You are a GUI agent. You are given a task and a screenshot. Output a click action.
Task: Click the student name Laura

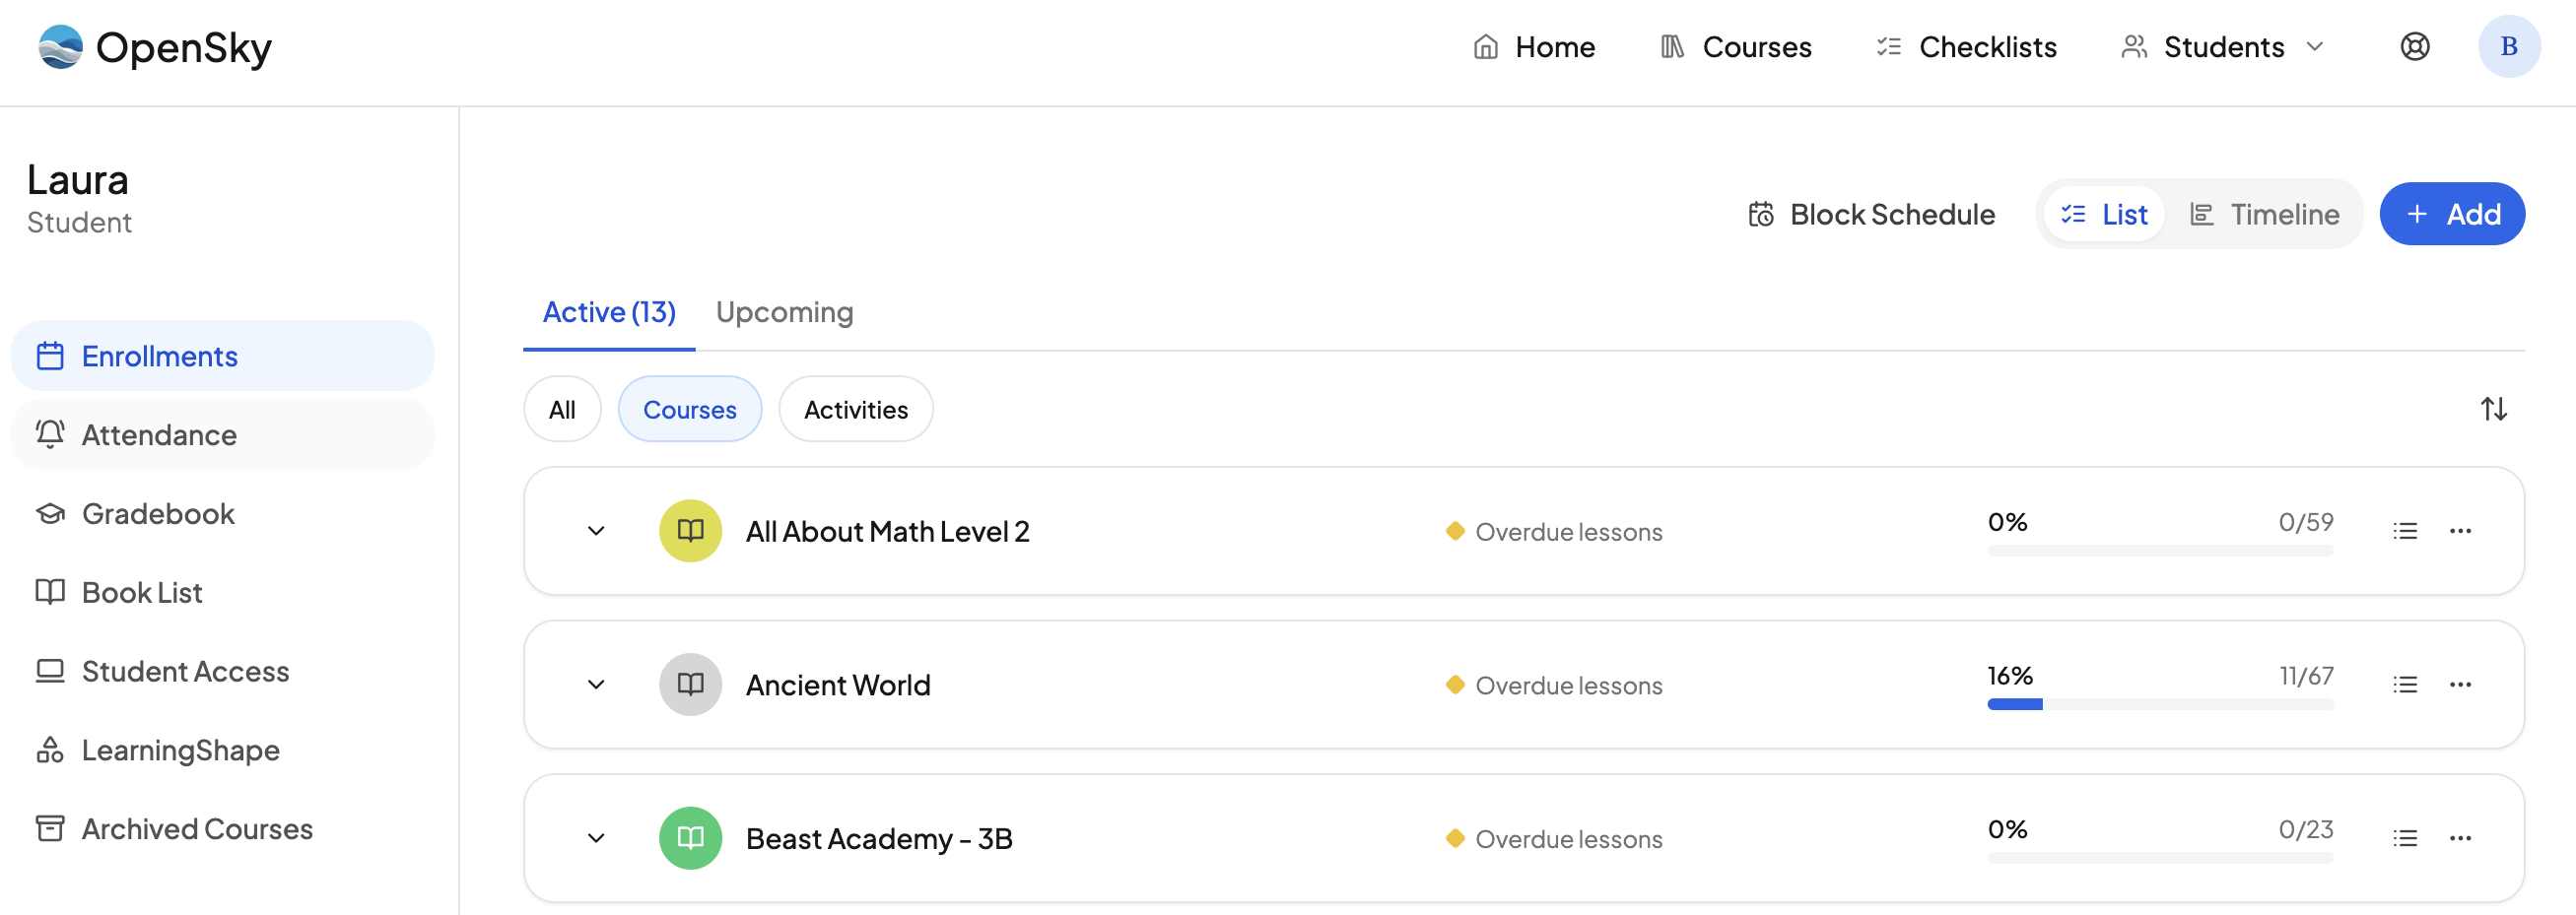tap(77, 180)
